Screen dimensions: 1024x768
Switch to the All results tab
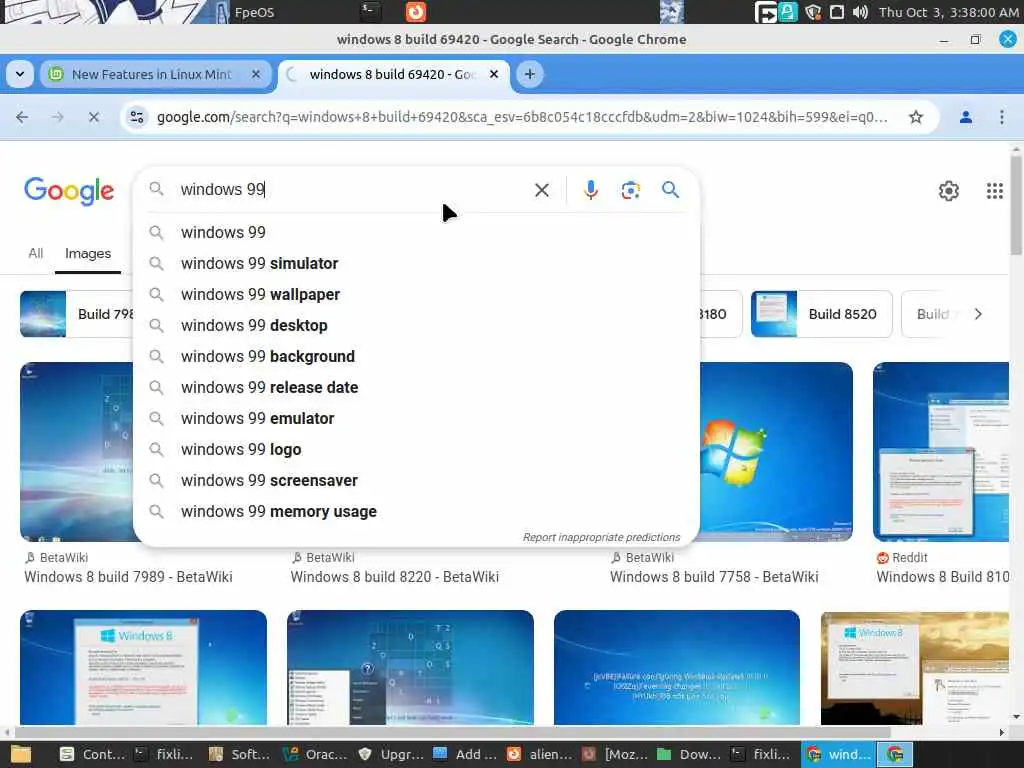coord(36,253)
